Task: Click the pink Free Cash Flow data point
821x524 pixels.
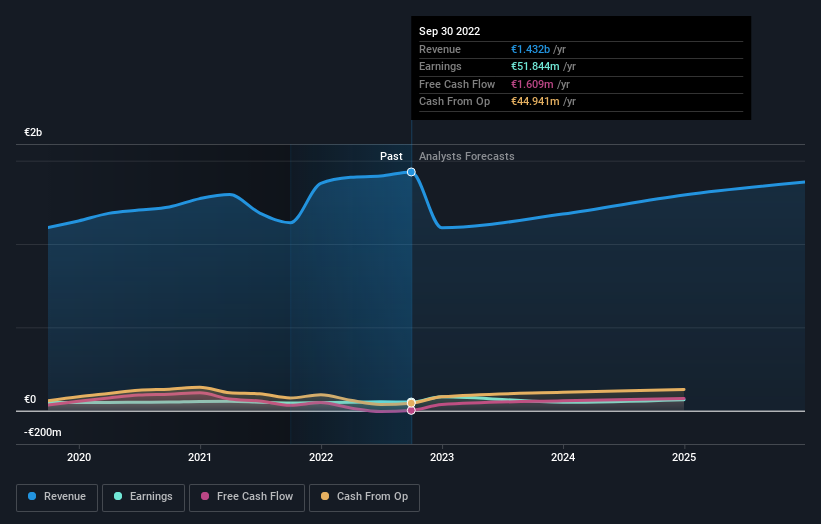Action: 411,410
